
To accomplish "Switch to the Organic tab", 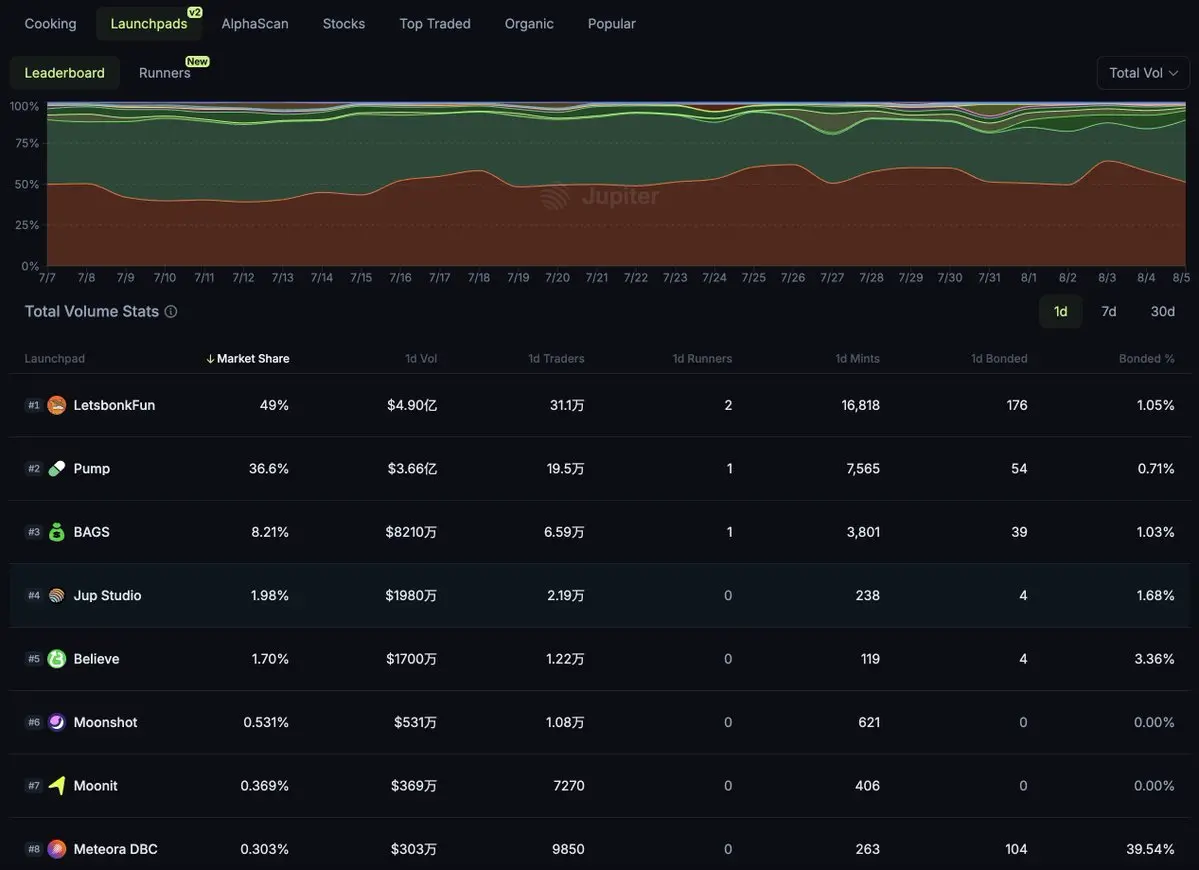I will pyautogui.click(x=529, y=24).
